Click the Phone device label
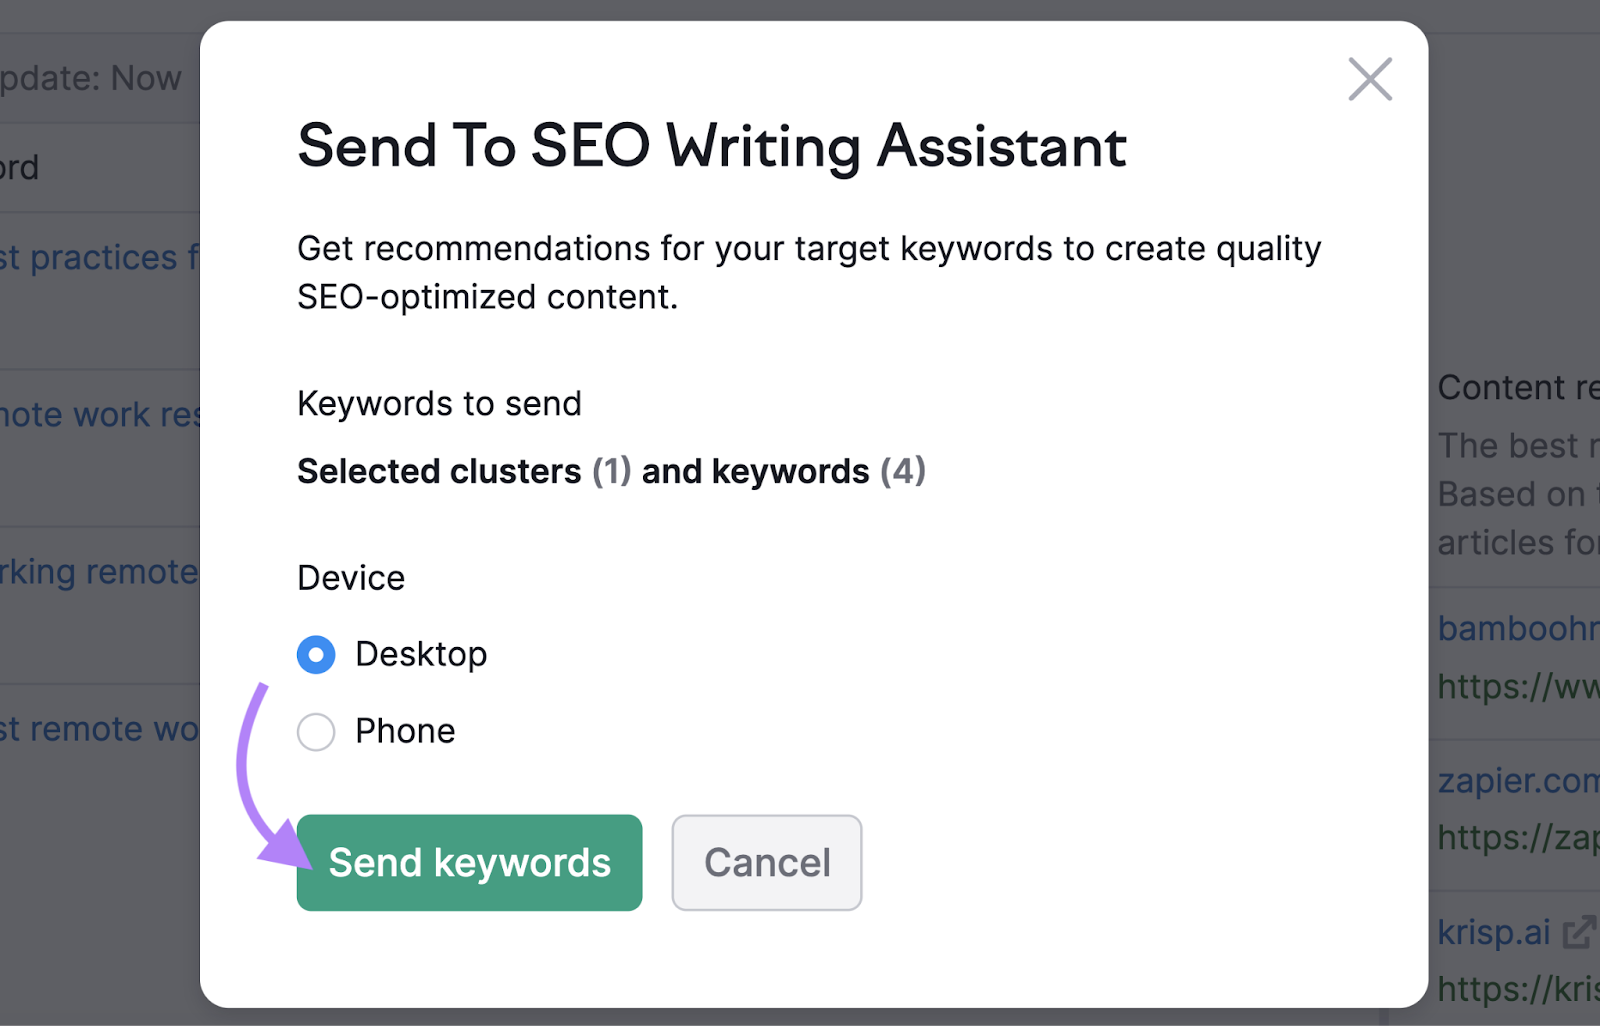This screenshot has width=1600, height=1026. 405,731
